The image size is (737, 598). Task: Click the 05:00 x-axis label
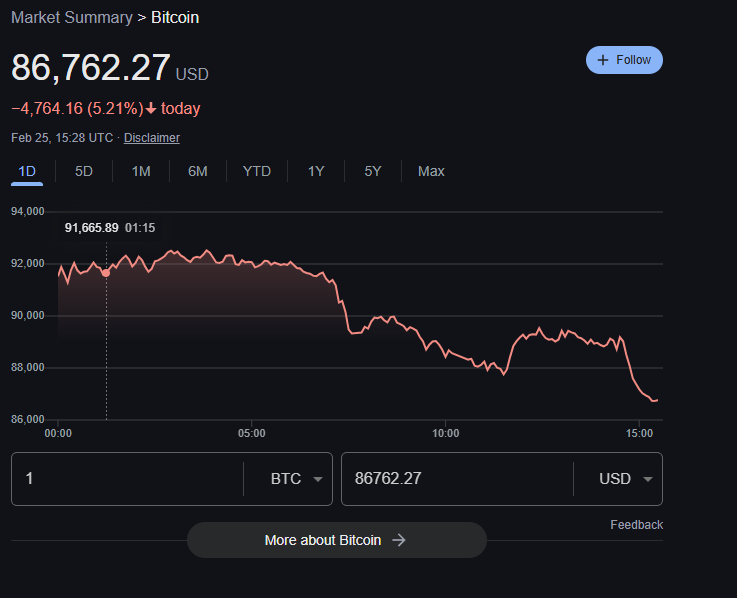[x=251, y=433]
